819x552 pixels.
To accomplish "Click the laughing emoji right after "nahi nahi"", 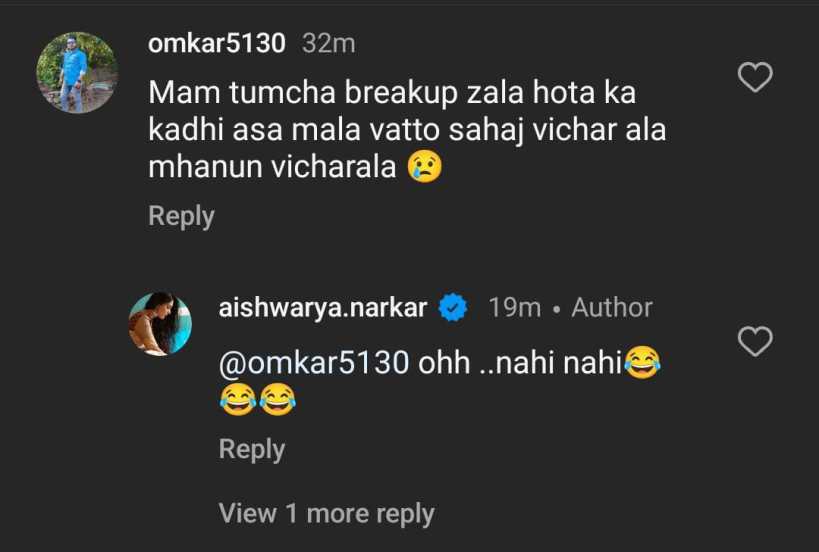I will point(641,363).
